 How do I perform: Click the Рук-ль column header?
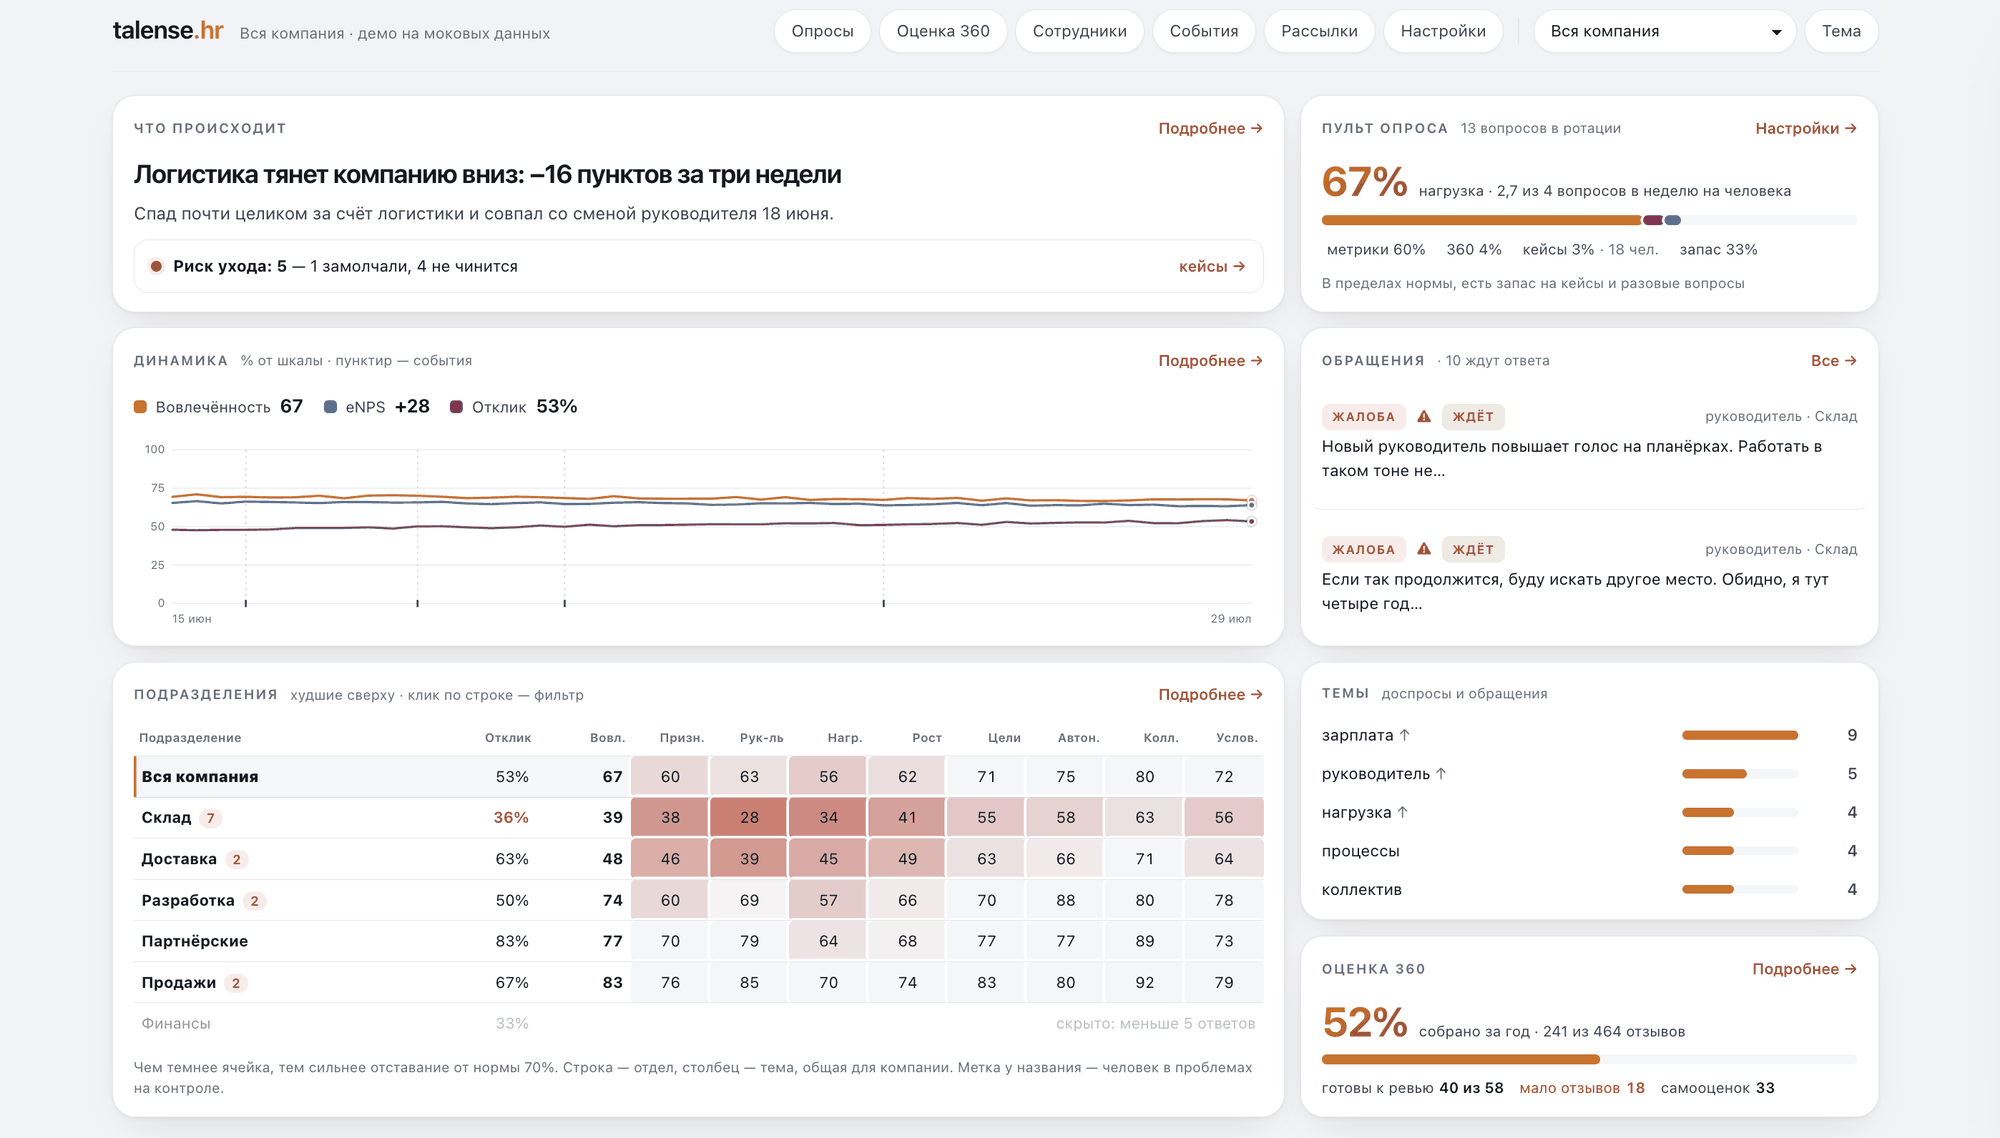(x=761, y=738)
